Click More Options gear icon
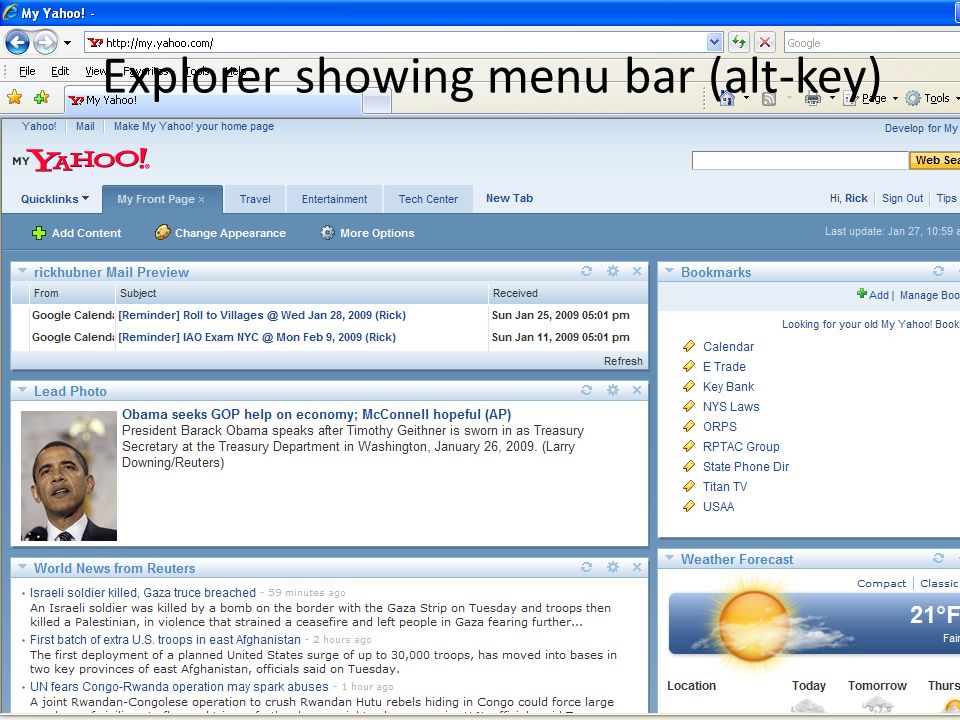960x720 pixels. (x=328, y=233)
